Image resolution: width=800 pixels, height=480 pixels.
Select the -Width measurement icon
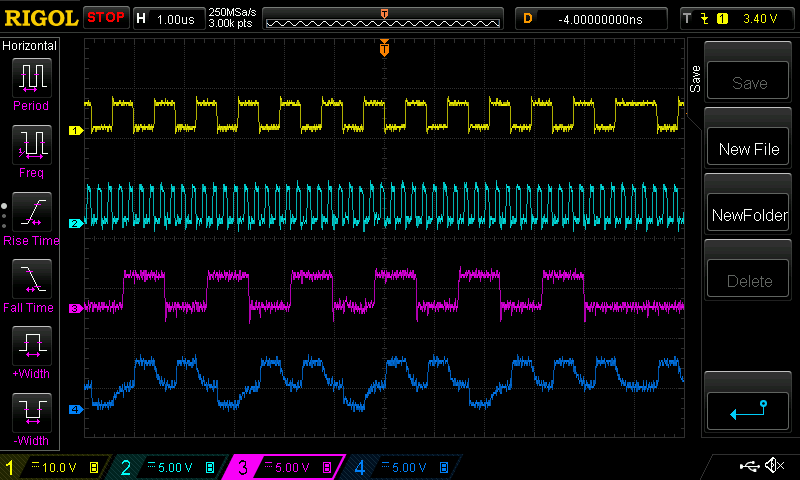[32, 412]
